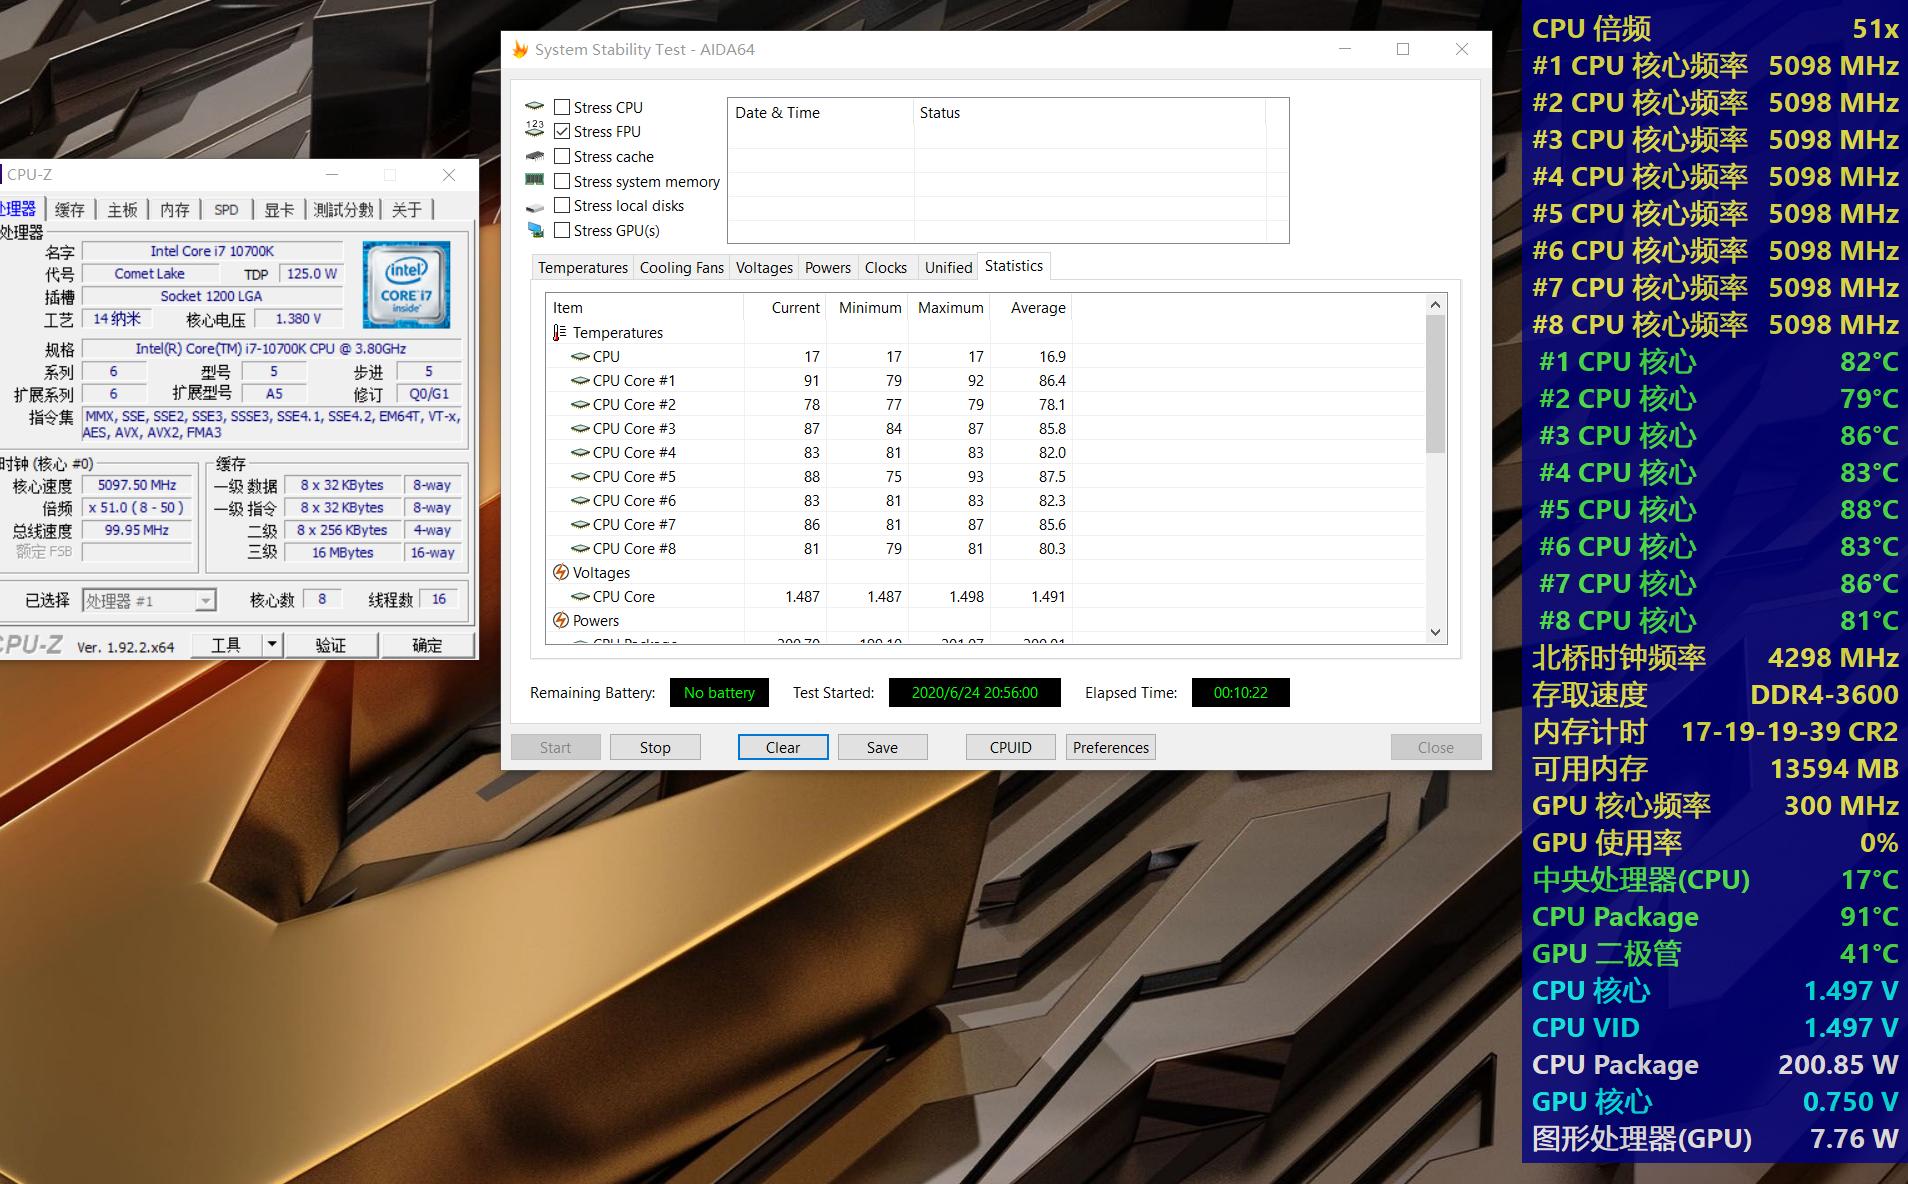
Task: Click the statistics scrollbar up arrow
Action: [x=1435, y=304]
